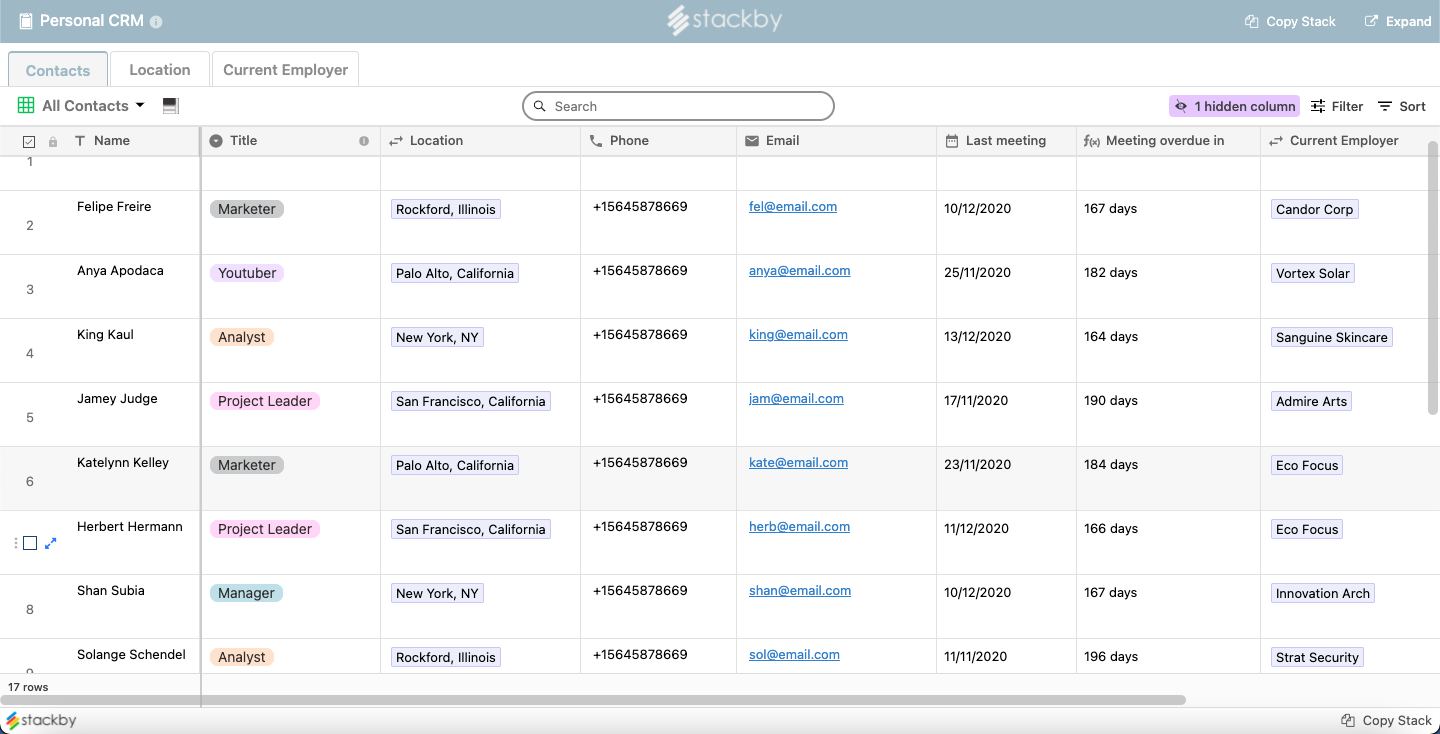Open the Sort options
This screenshot has width=1440, height=734.
click(x=1402, y=106)
